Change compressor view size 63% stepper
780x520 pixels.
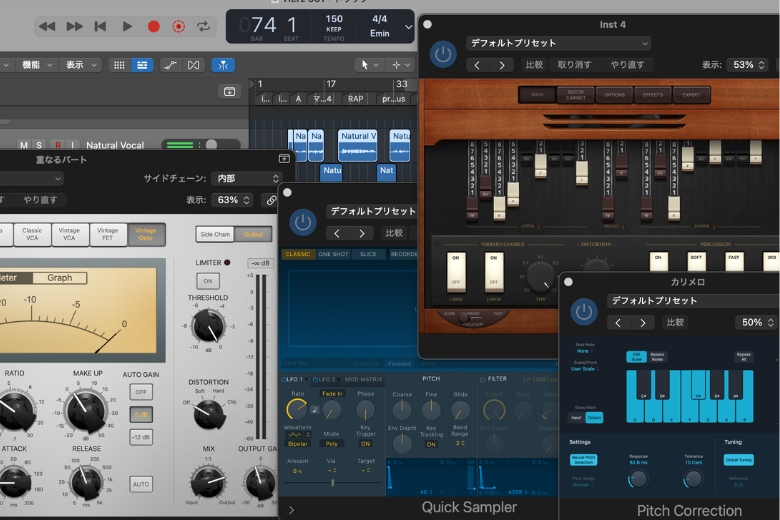[232, 200]
